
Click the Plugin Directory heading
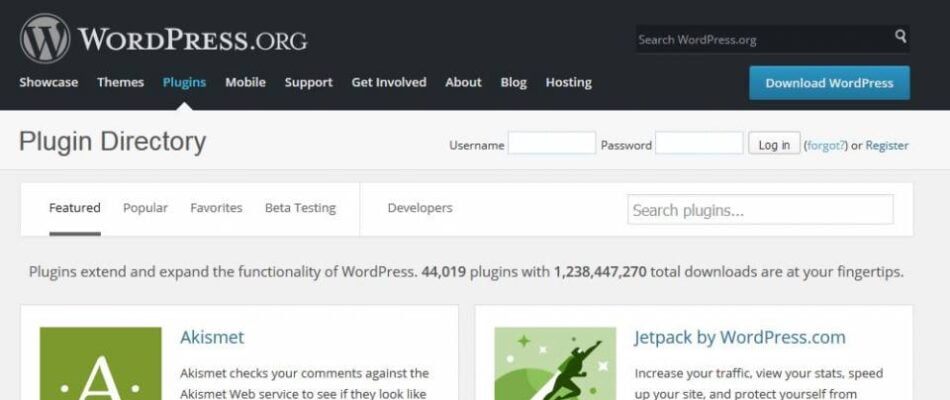pos(113,142)
